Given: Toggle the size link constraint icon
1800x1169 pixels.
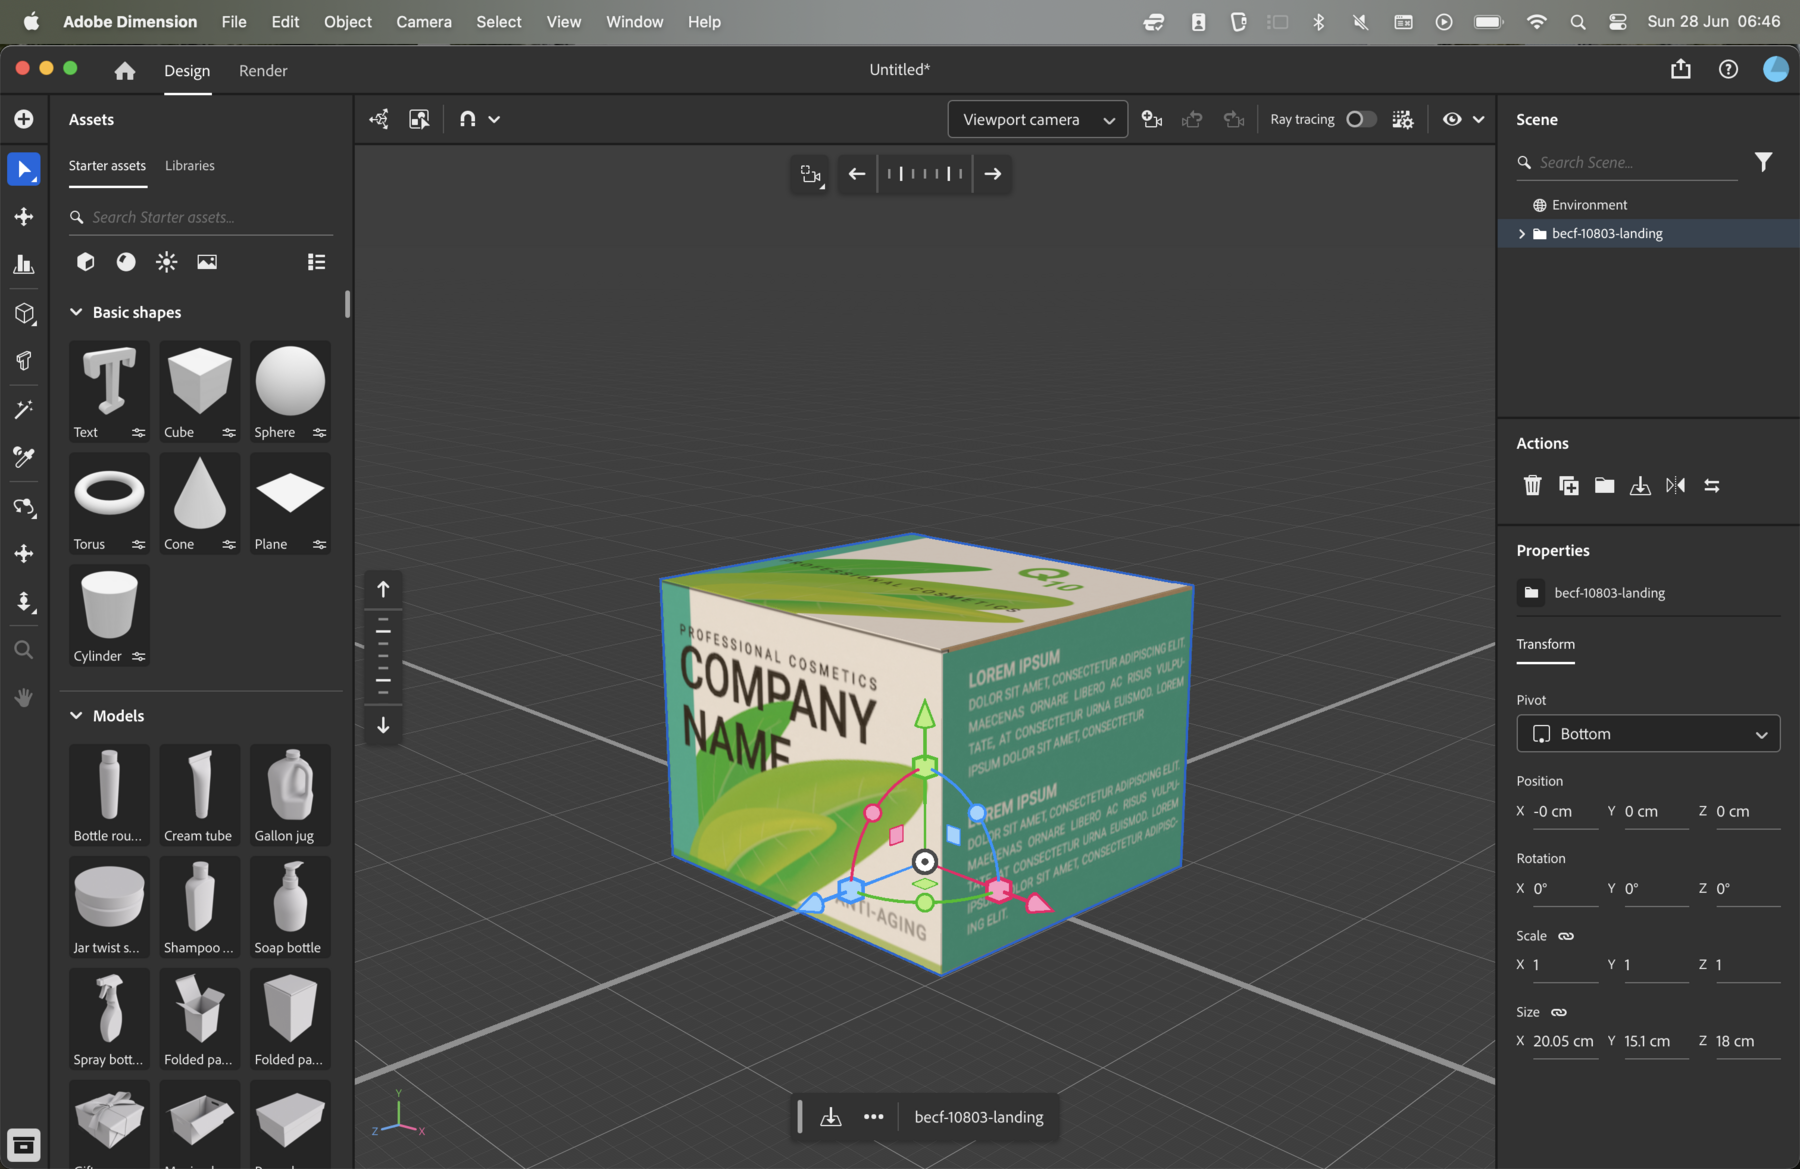Looking at the screenshot, I should point(1559,1012).
